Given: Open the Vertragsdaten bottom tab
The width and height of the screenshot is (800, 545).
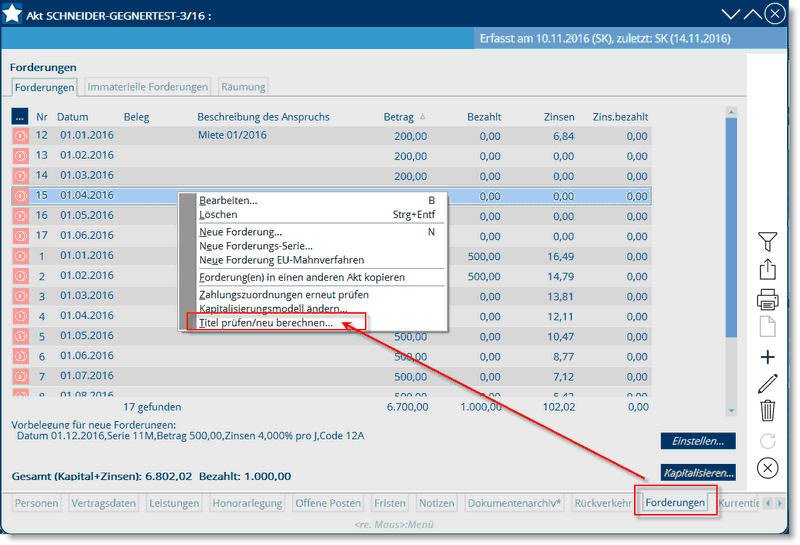Looking at the screenshot, I should (x=104, y=503).
